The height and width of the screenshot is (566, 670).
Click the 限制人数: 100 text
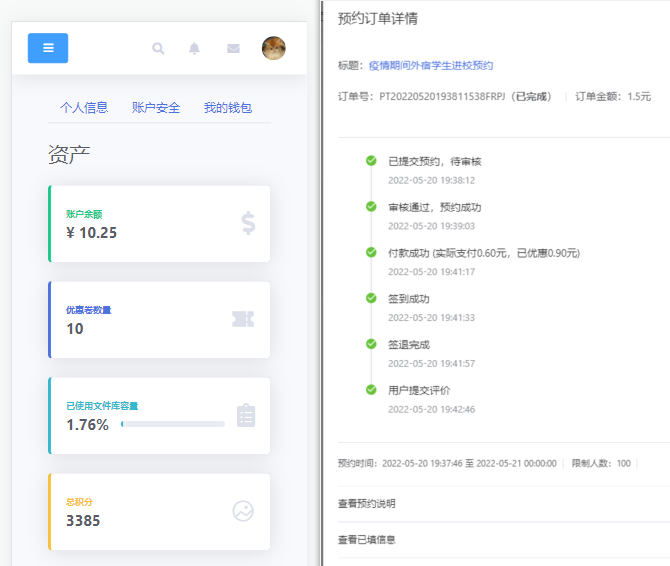601,463
